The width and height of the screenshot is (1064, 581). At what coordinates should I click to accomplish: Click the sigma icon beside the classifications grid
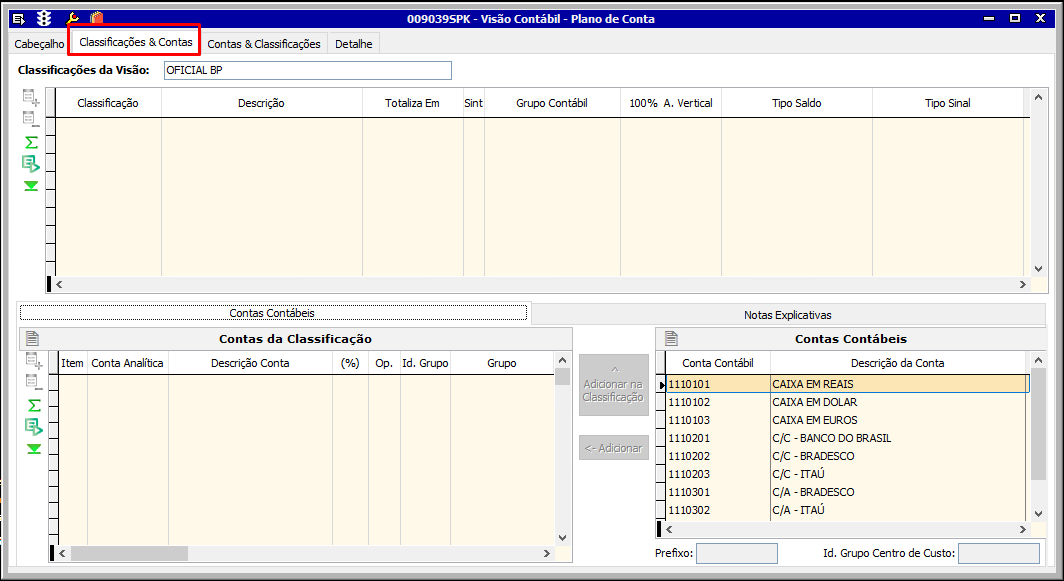coord(32,142)
